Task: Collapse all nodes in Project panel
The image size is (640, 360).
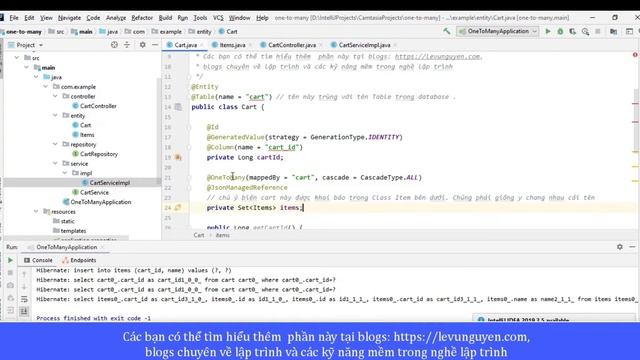Action: click(127, 45)
